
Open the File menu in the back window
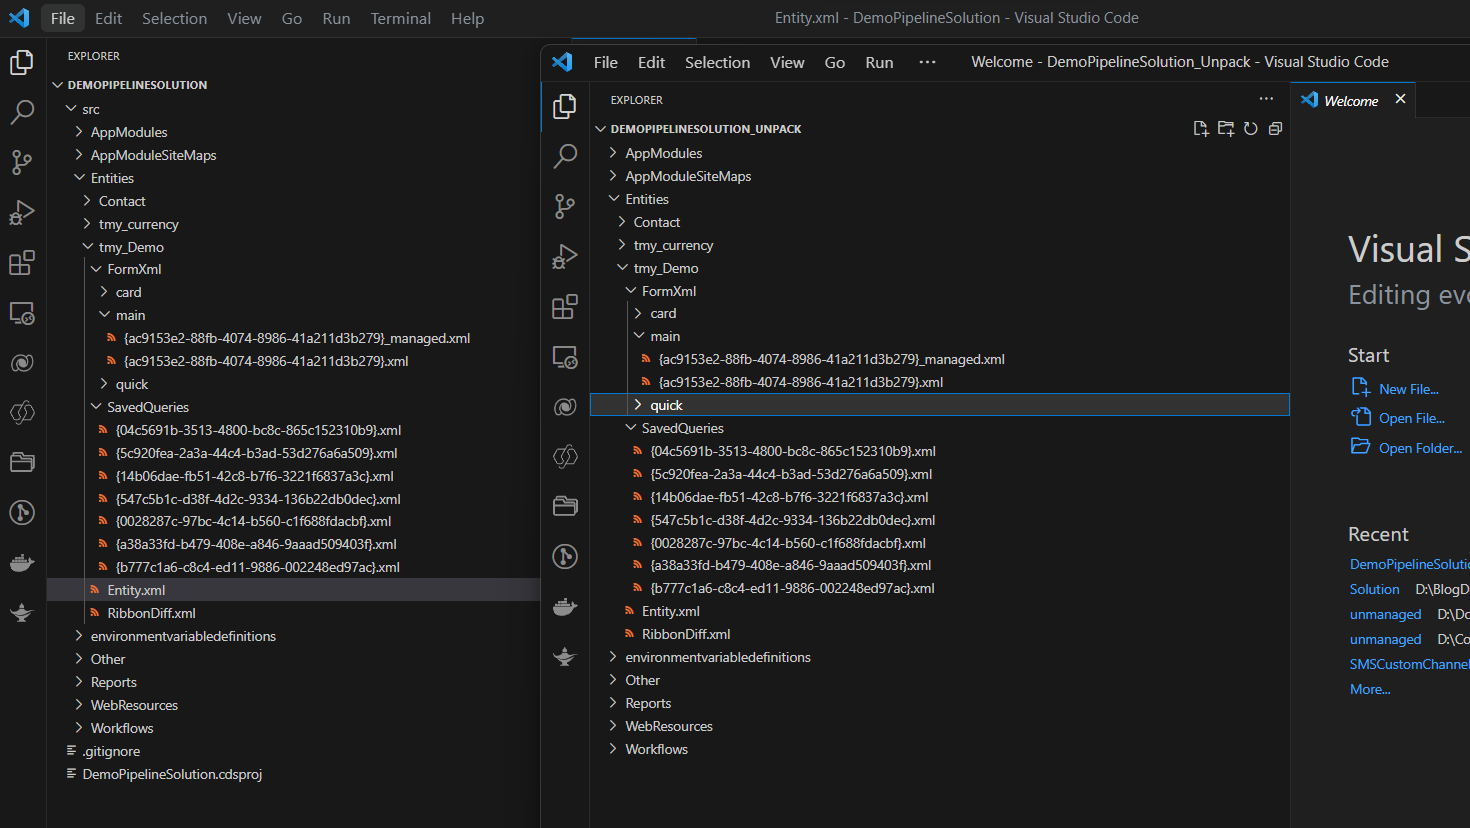[63, 18]
